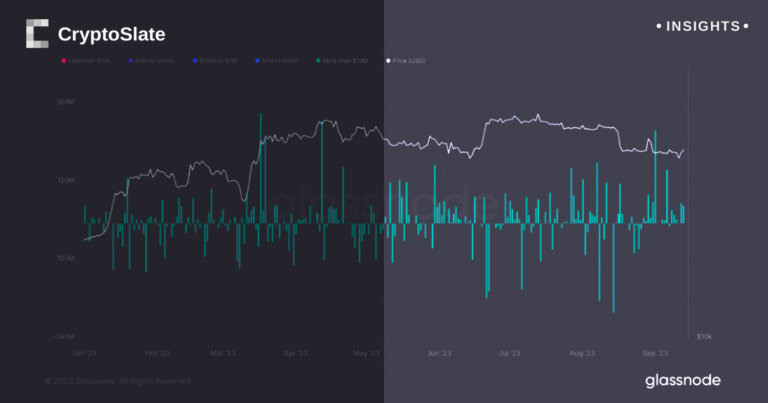Click the teal 'More than $10M' legend dot
Image resolution: width=768 pixels, height=403 pixels.
318,61
